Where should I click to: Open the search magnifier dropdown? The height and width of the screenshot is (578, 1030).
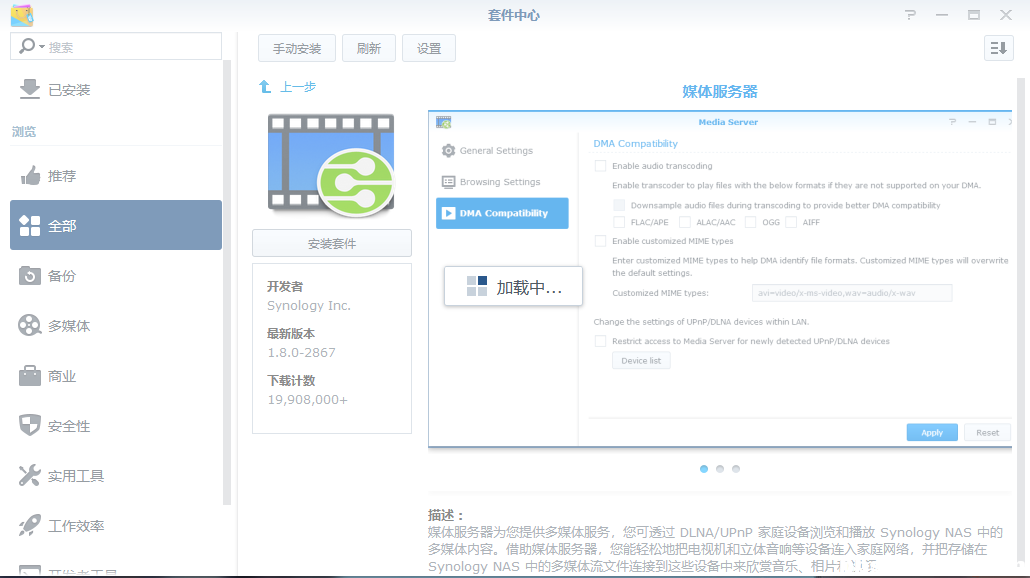pos(32,47)
